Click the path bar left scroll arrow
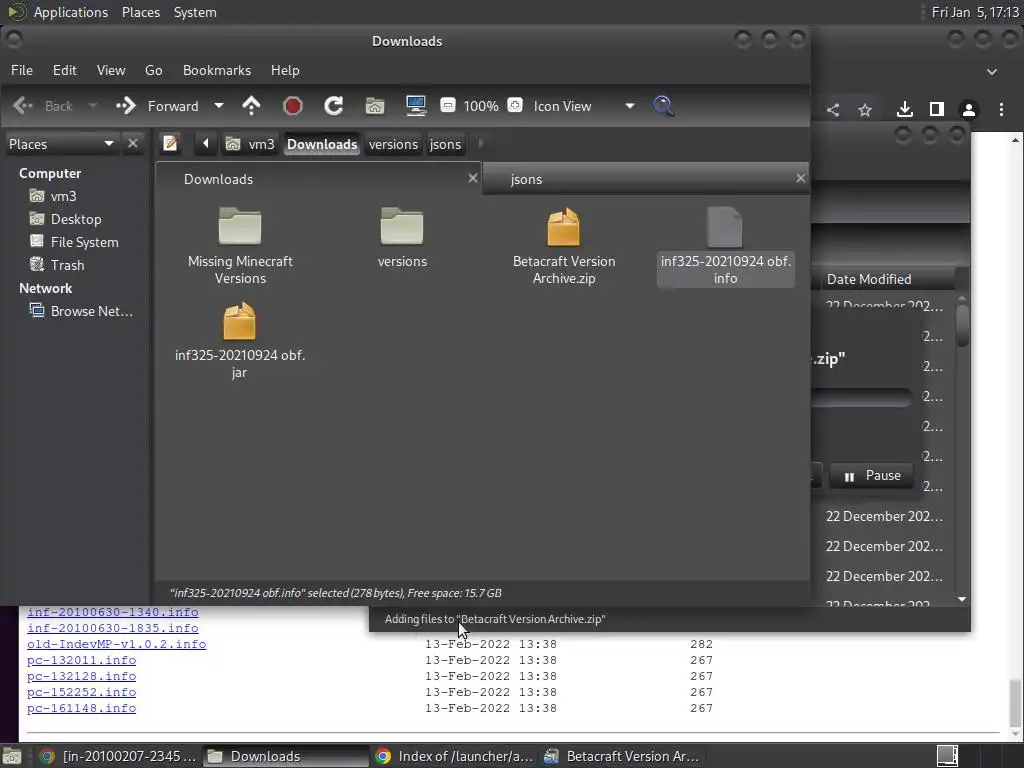1024x768 pixels. click(206, 144)
